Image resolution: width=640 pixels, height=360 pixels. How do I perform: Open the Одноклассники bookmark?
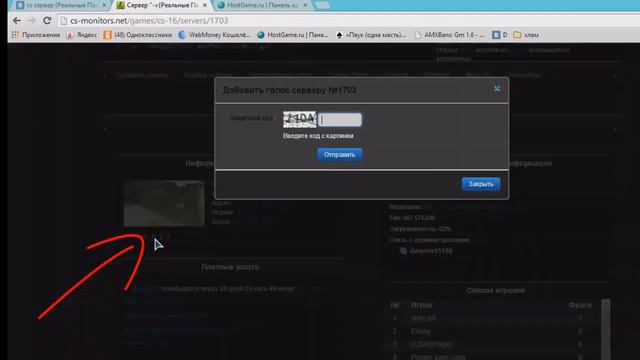pyautogui.click(x=138, y=35)
